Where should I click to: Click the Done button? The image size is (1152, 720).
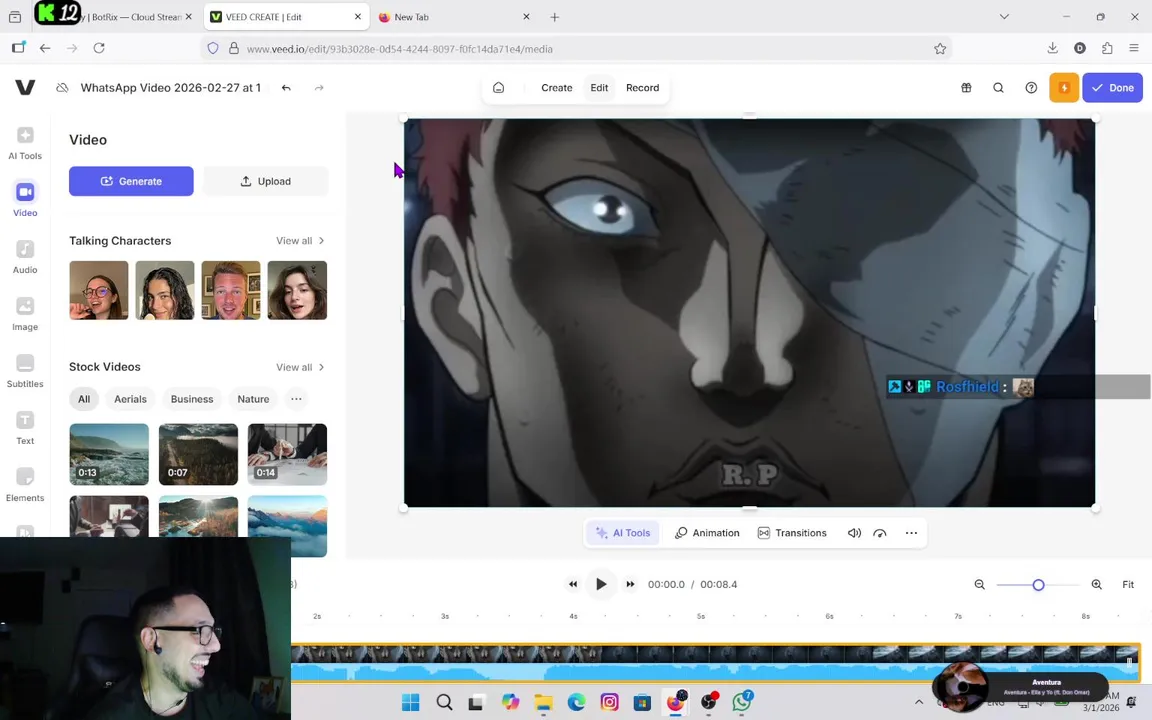click(x=1112, y=87)
